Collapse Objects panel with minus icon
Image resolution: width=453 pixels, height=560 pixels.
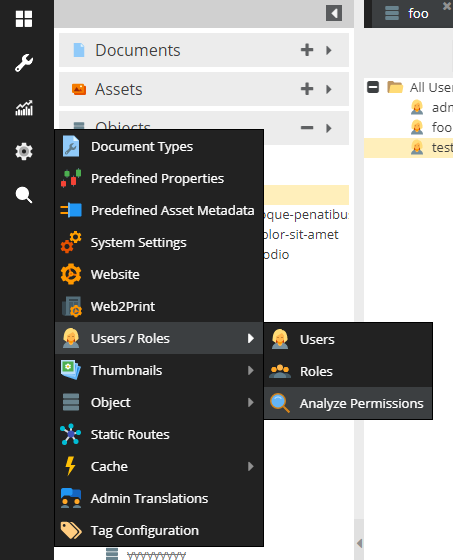pos(307,128)
